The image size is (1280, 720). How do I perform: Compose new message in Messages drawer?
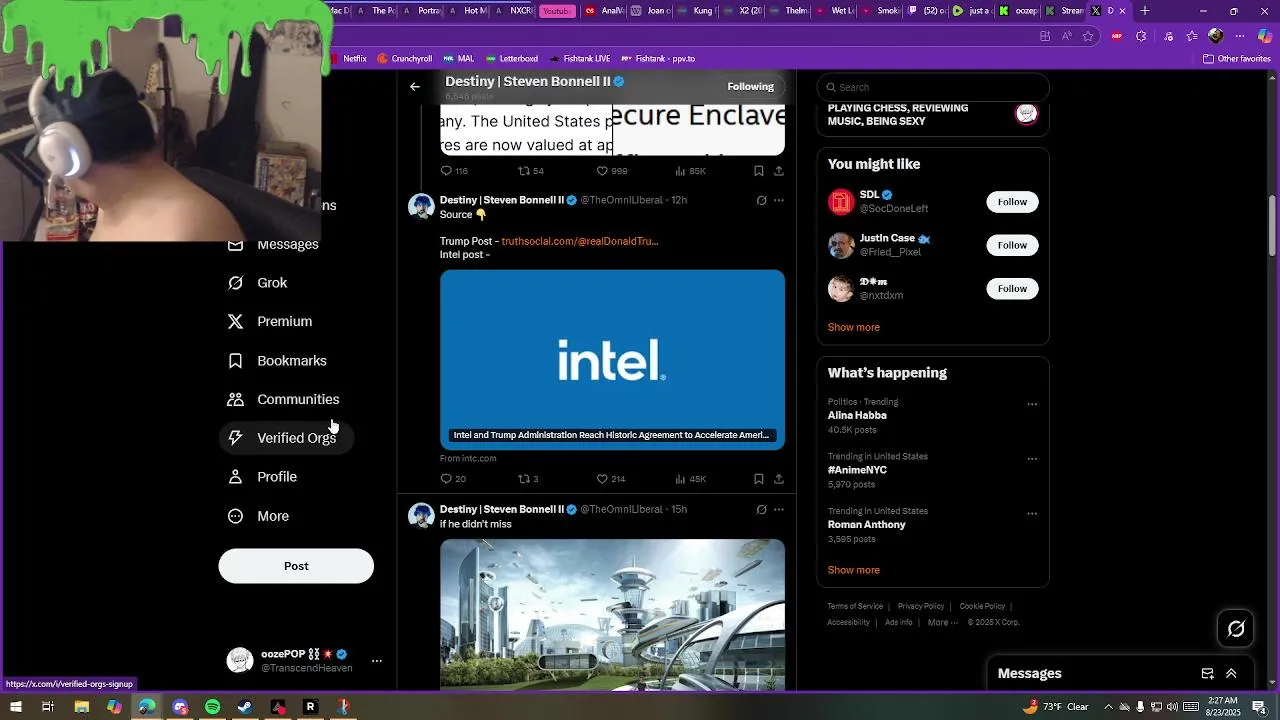pos(1207,674)
